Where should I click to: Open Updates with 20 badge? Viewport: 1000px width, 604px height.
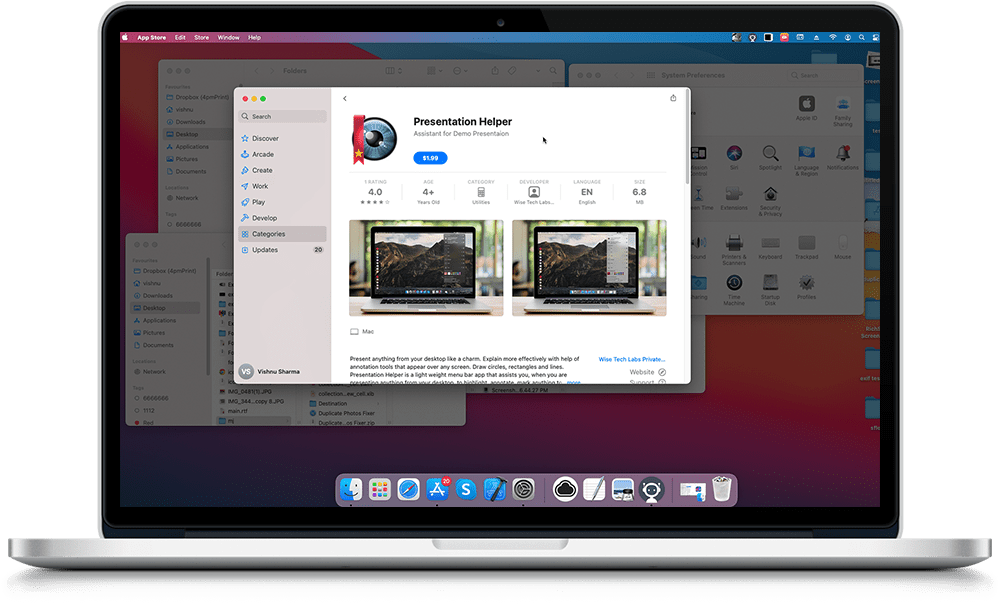pos(283,250)
